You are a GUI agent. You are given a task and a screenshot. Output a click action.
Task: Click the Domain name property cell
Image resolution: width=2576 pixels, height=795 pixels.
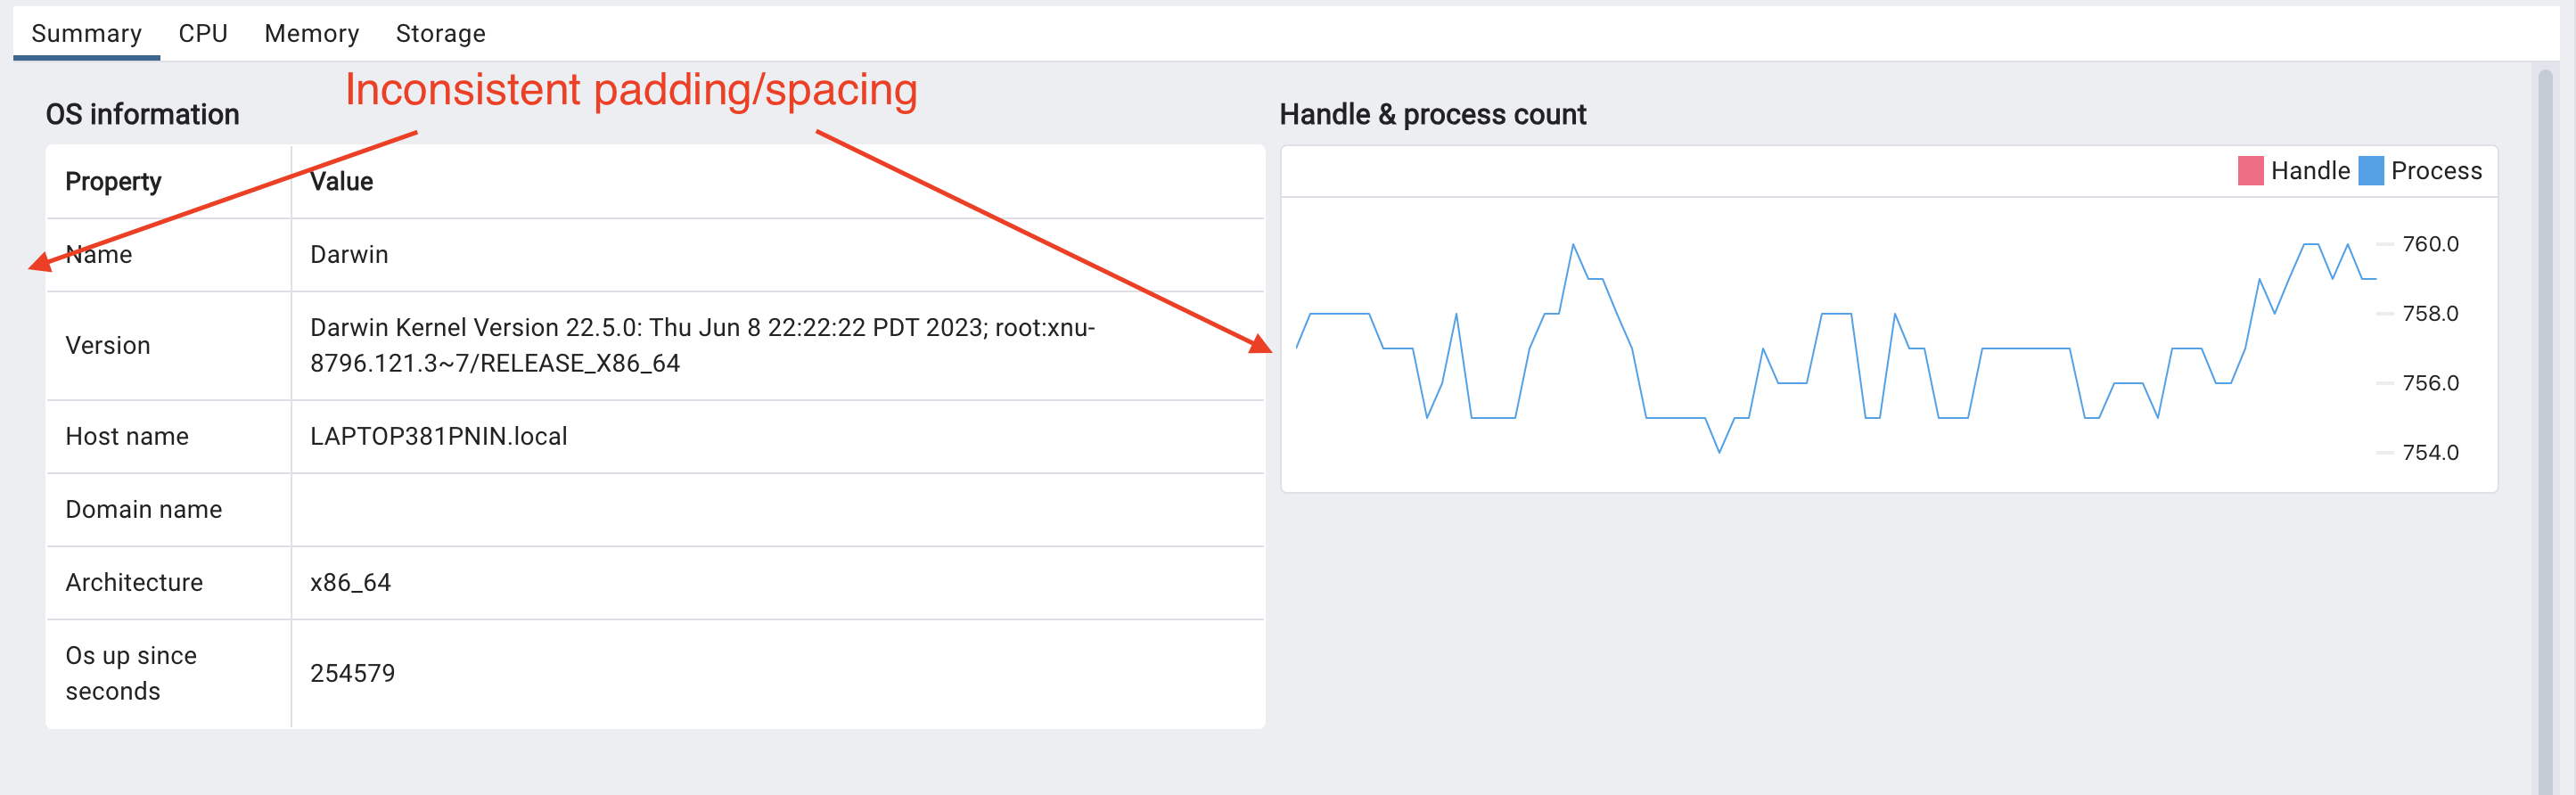click(x=143, y=510)
